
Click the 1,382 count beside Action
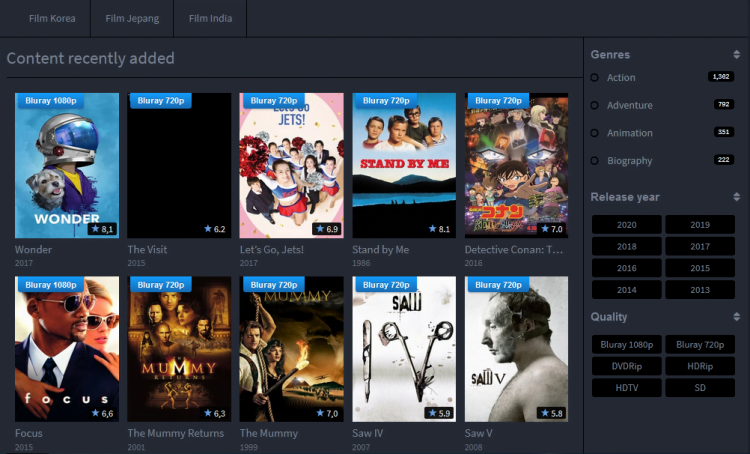pos(721,77)
